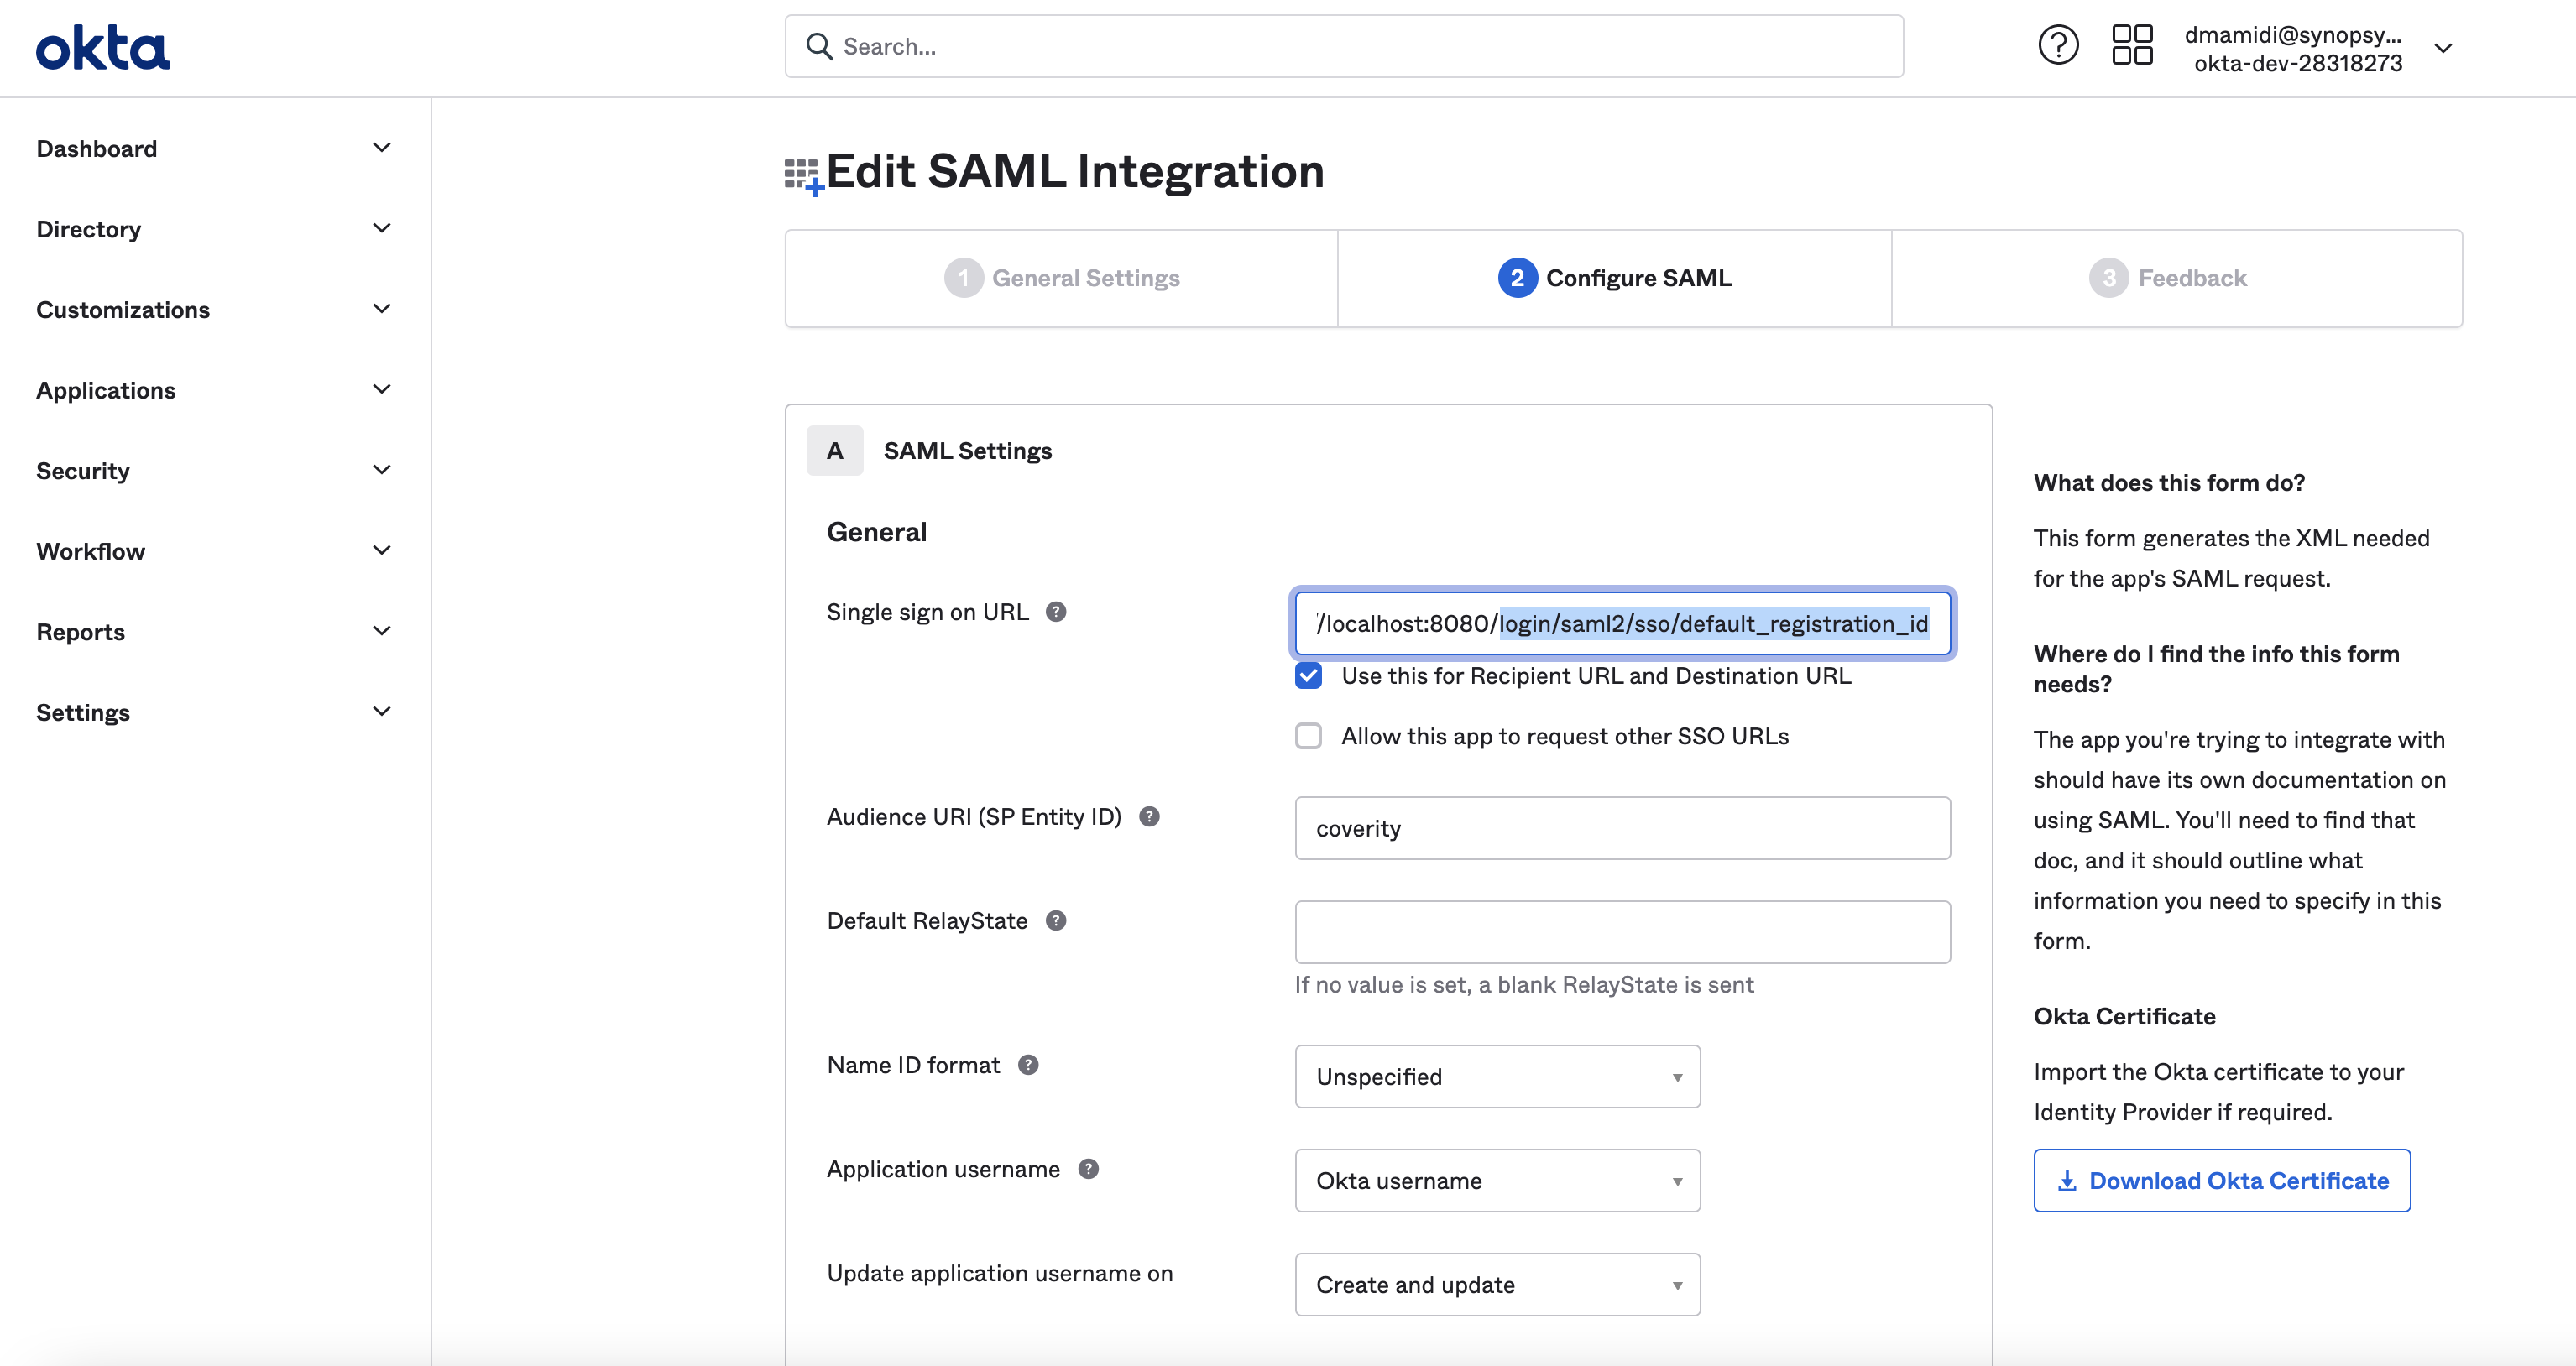Open help tooltip beside Single sign on URL
Image resolution: width=2576 pixels, height=1366 pixels.
[1057, 611]
